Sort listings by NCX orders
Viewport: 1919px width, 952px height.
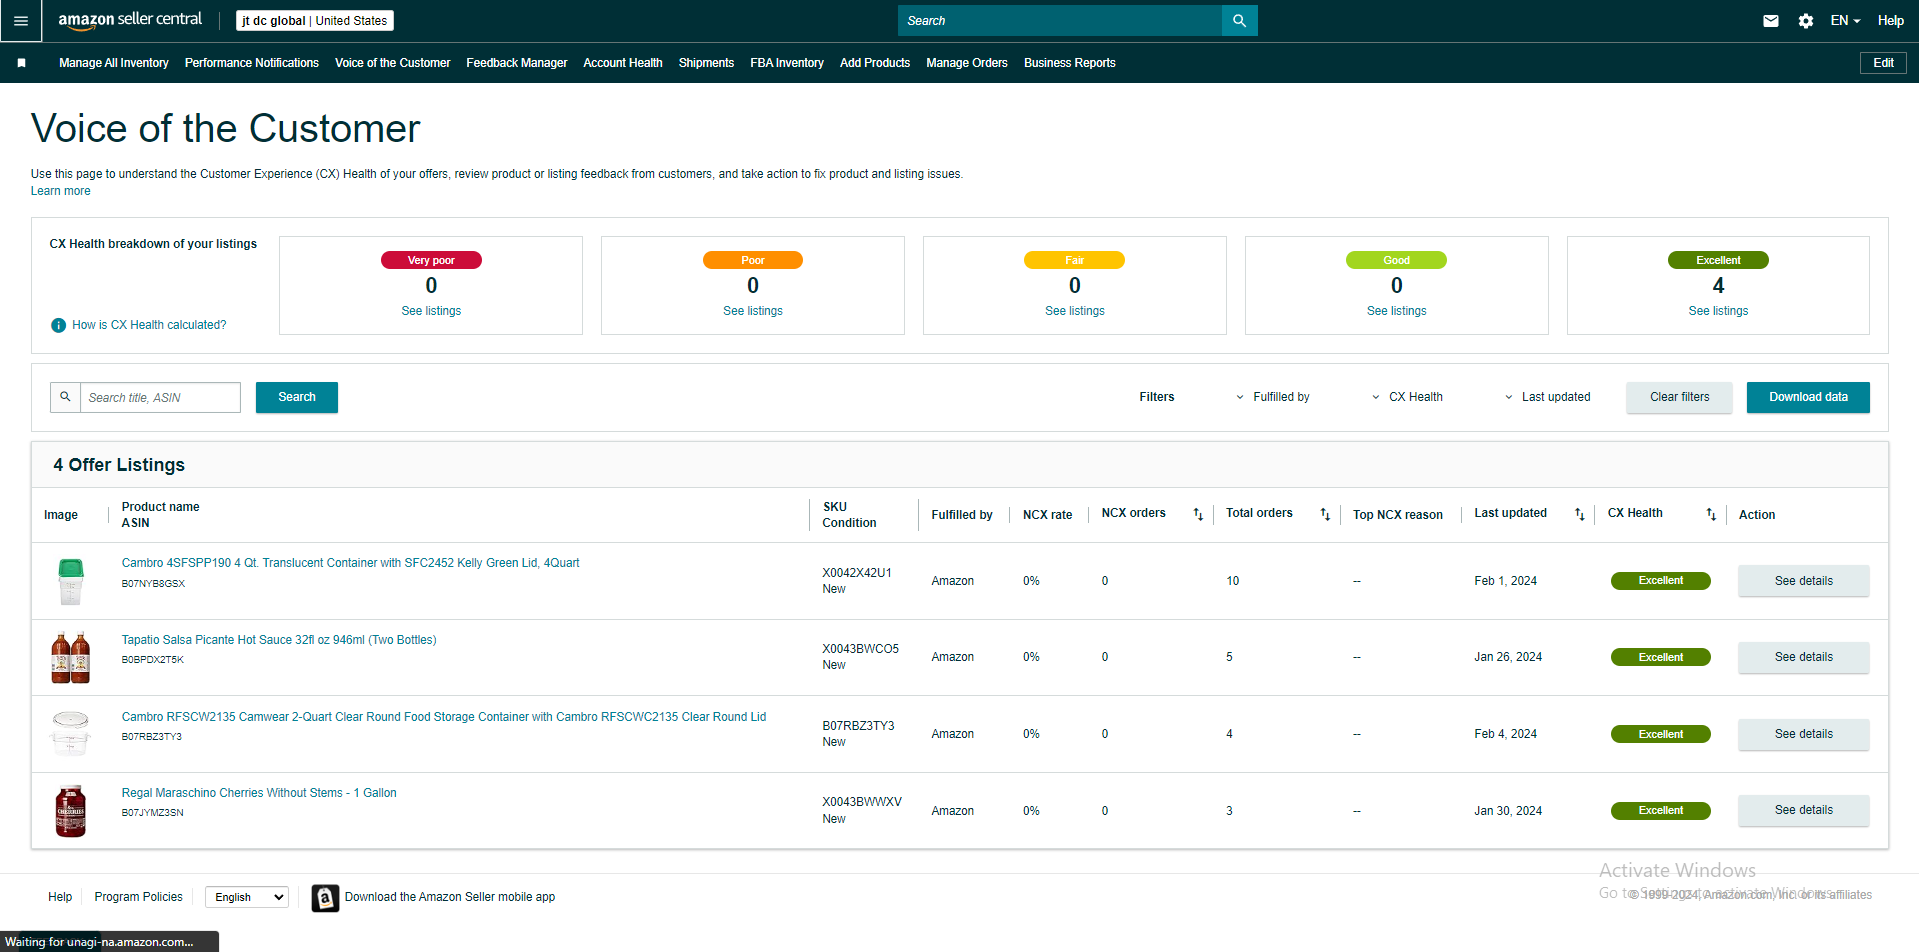pos(1198,514)
